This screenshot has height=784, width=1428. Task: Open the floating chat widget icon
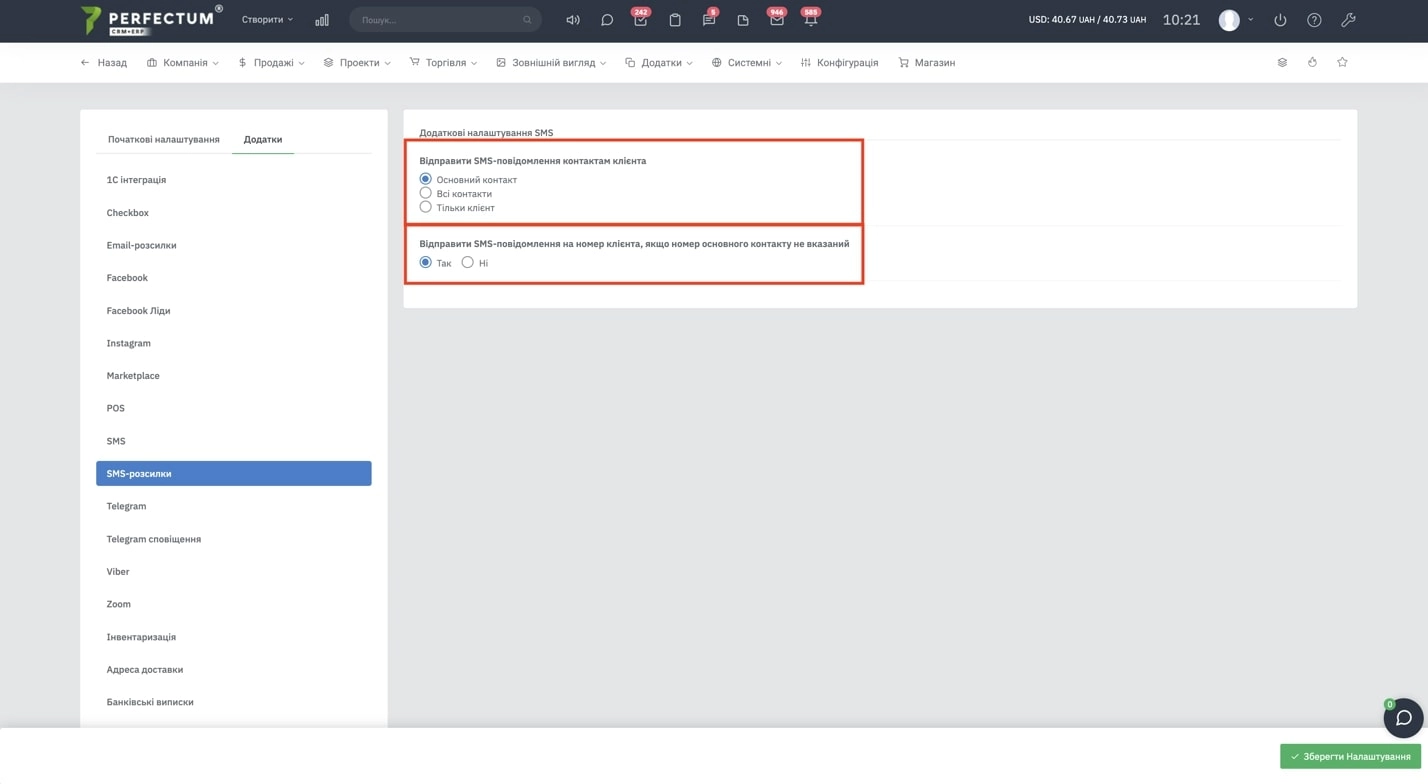click(1403, 718)
